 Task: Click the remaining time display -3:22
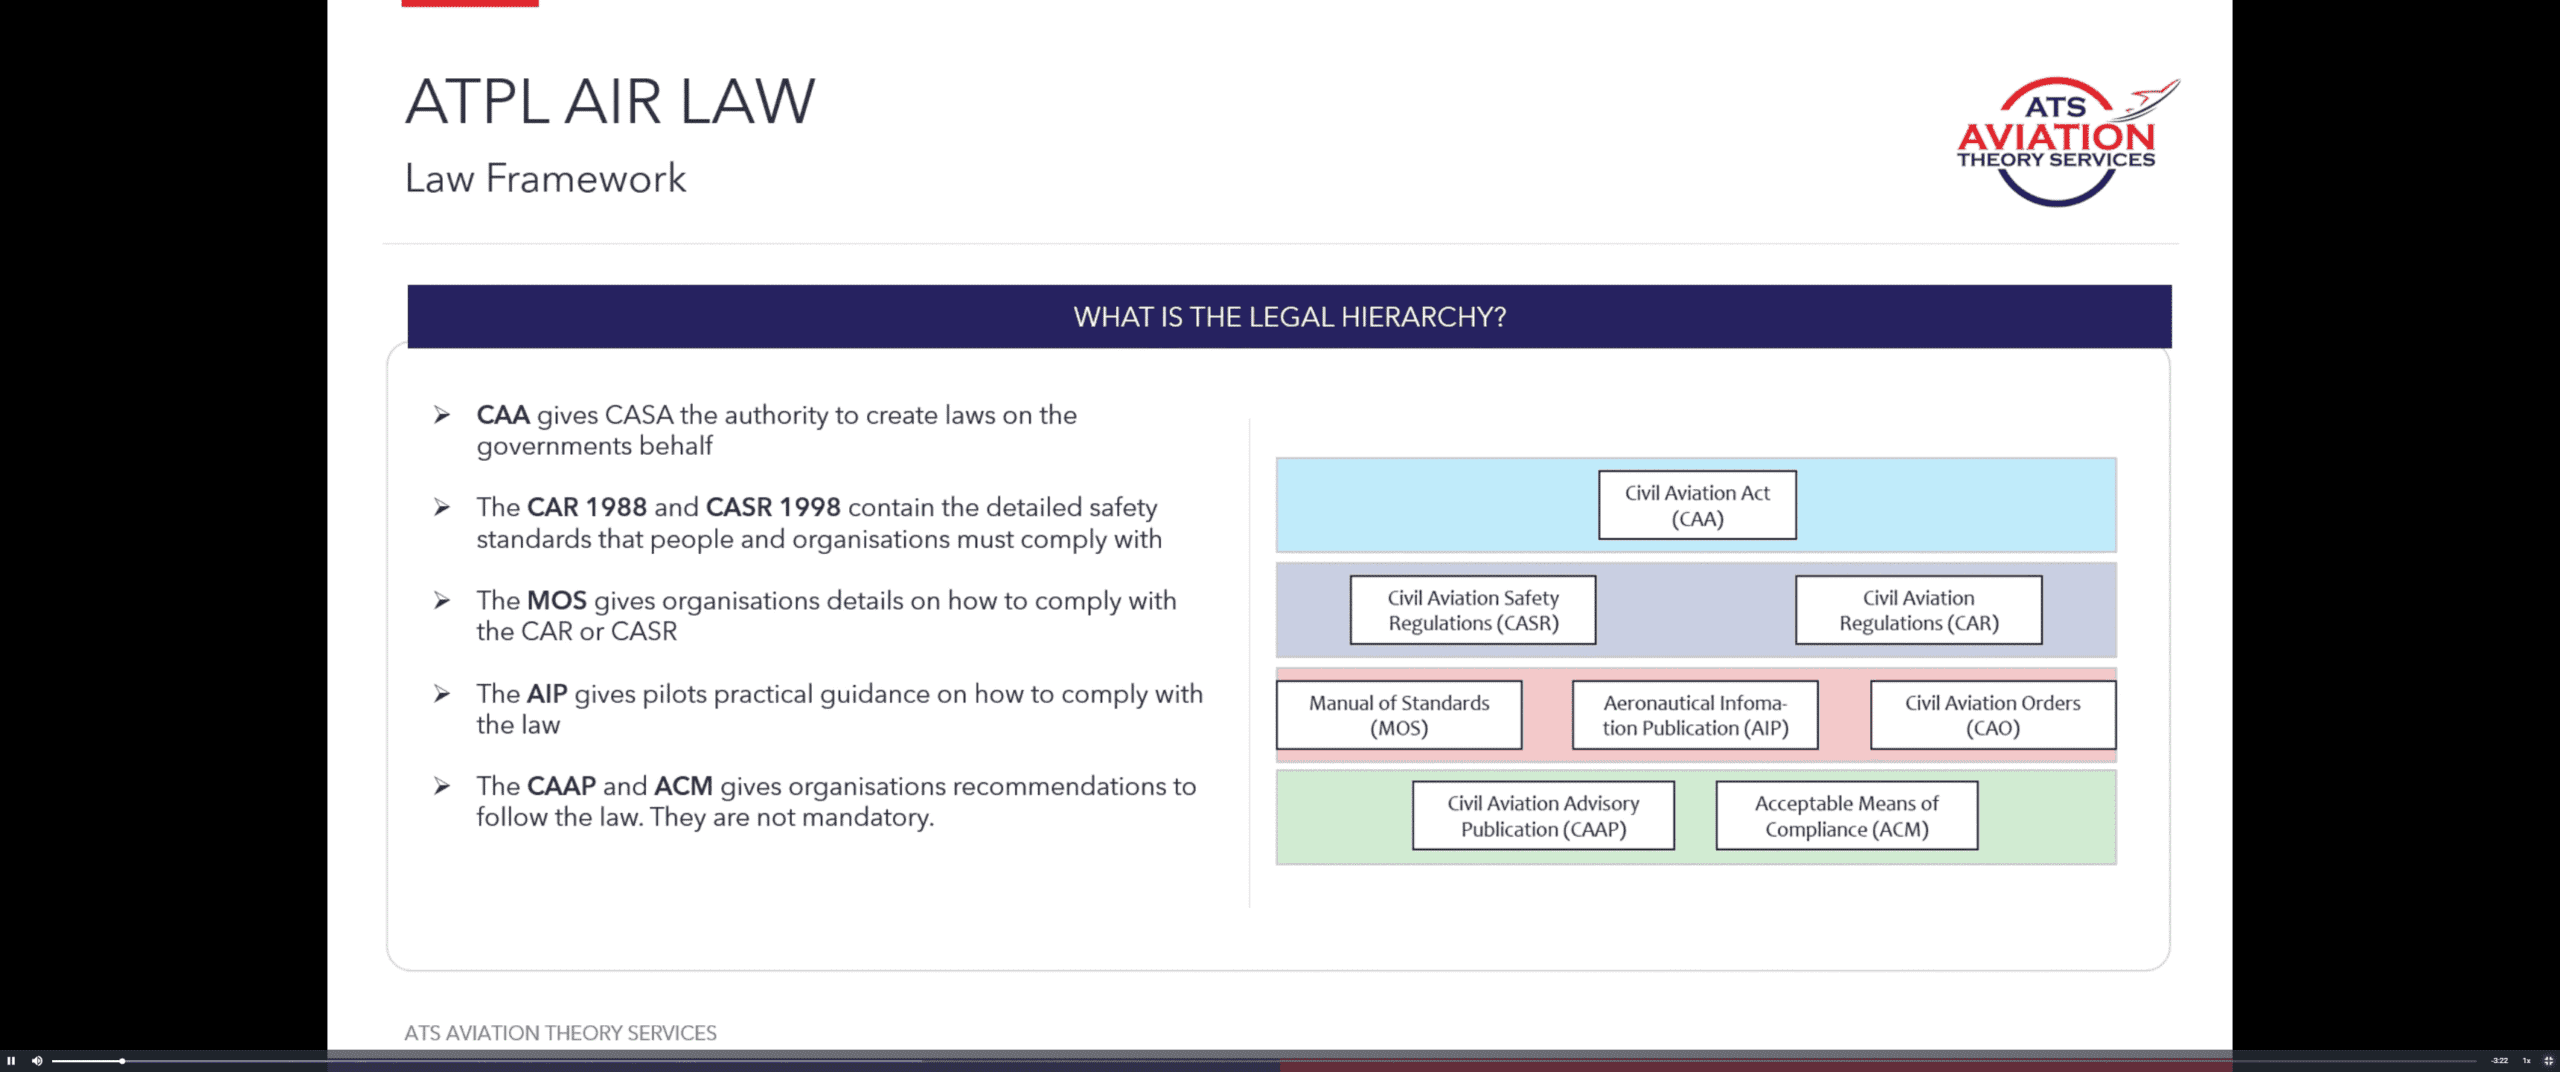[x=2499, y=1061]
